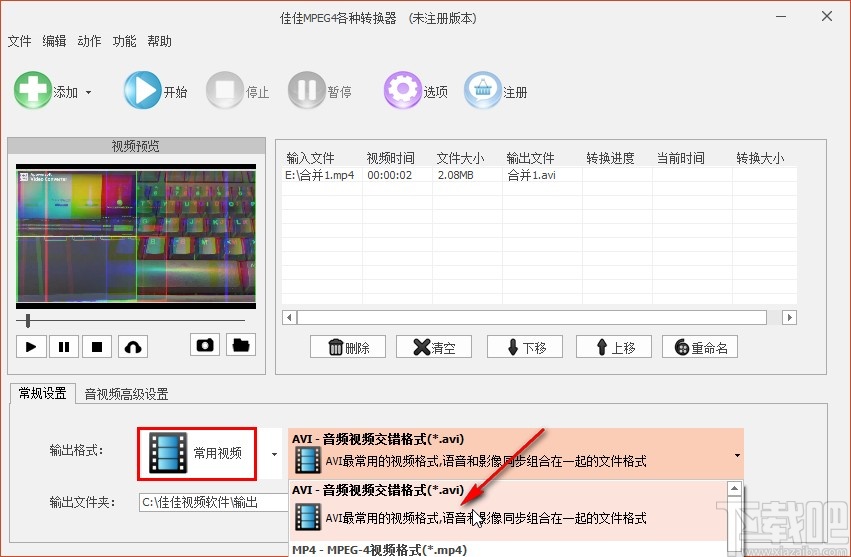Pause the preview video
This screenshot has width=851, height=557.
point(64,346)
